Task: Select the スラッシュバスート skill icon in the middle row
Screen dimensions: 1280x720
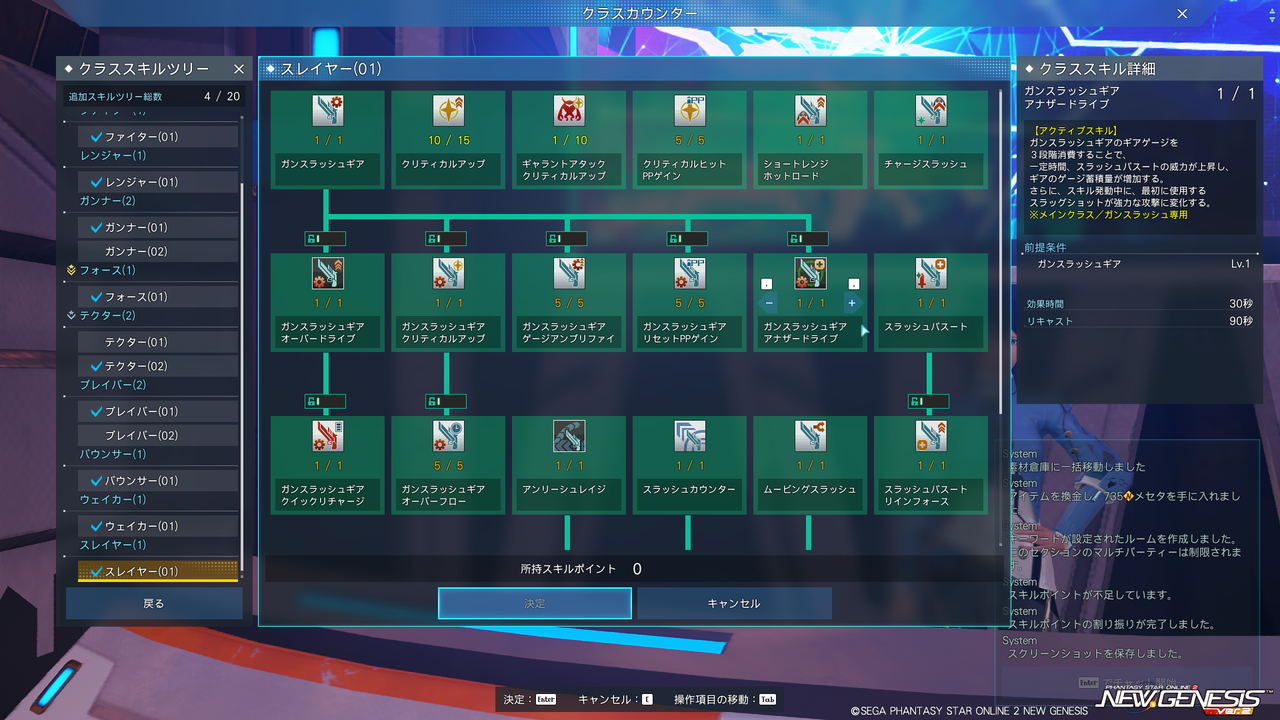Action: [x=931, y=274]
